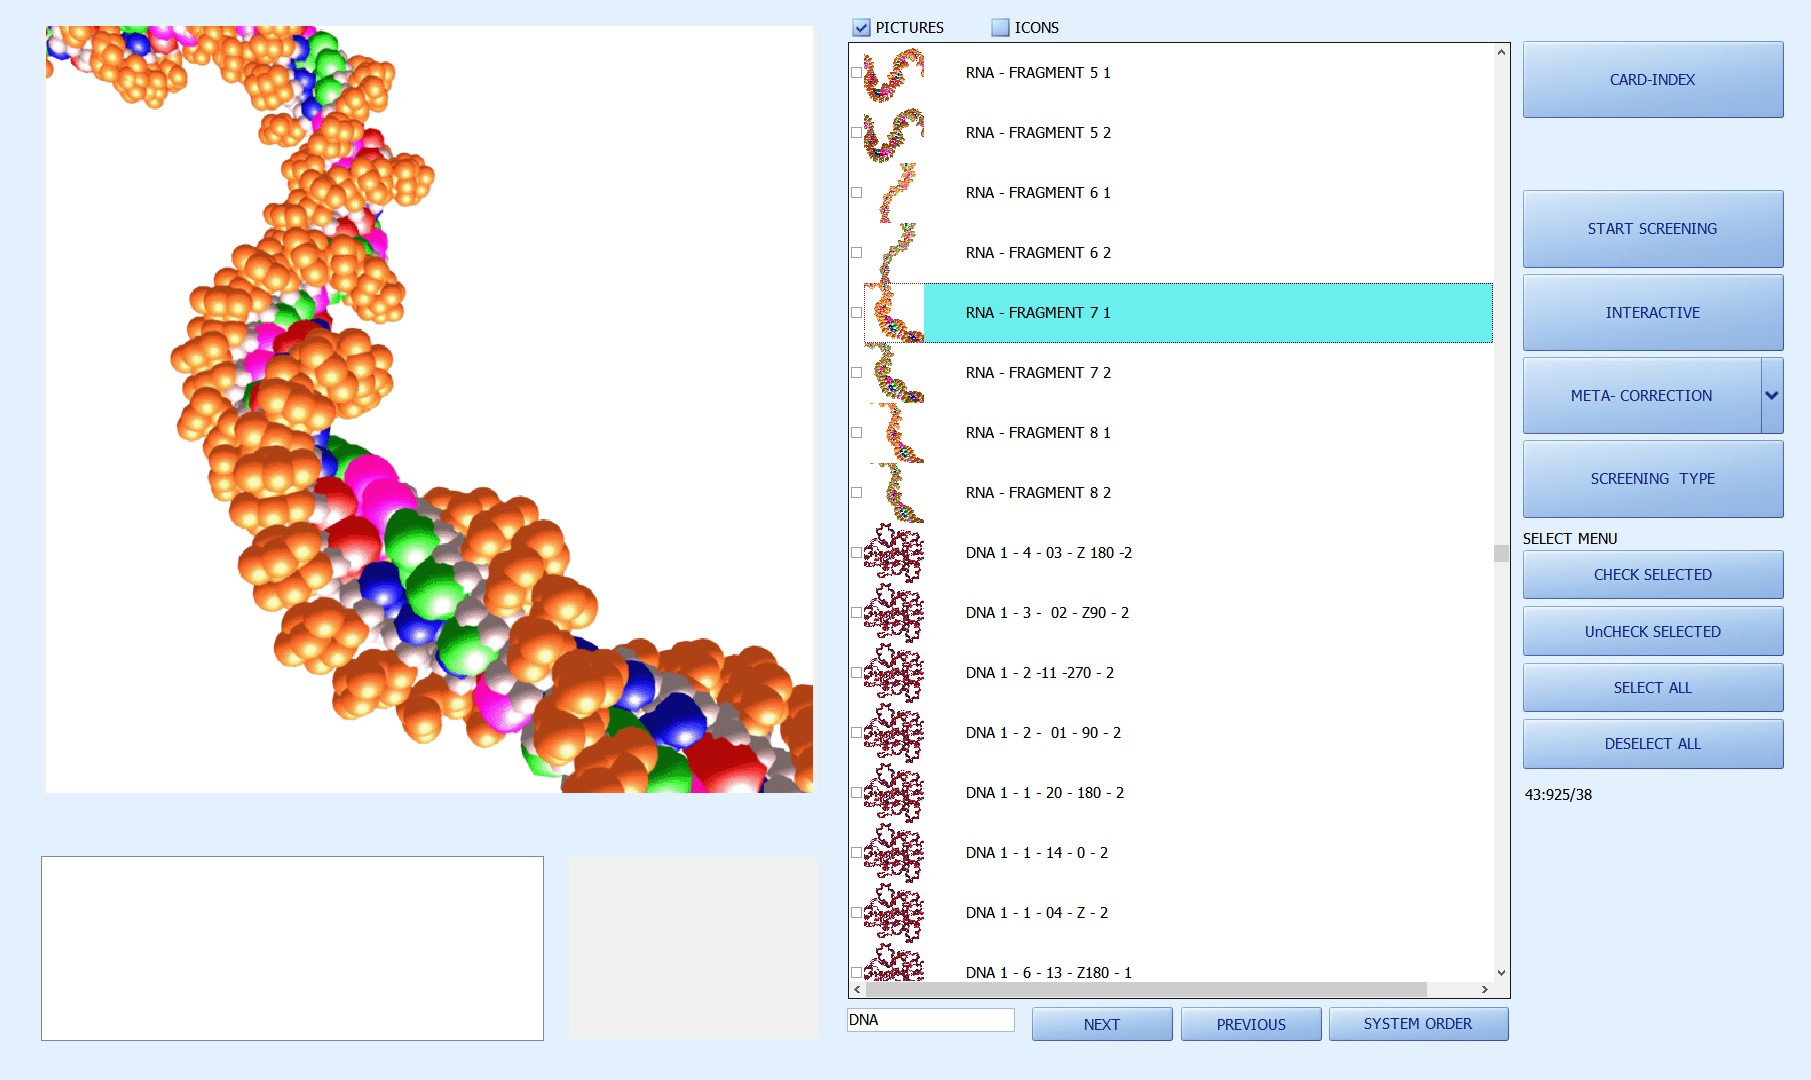Open SCREENING TYPE options

pos(1652,479)
